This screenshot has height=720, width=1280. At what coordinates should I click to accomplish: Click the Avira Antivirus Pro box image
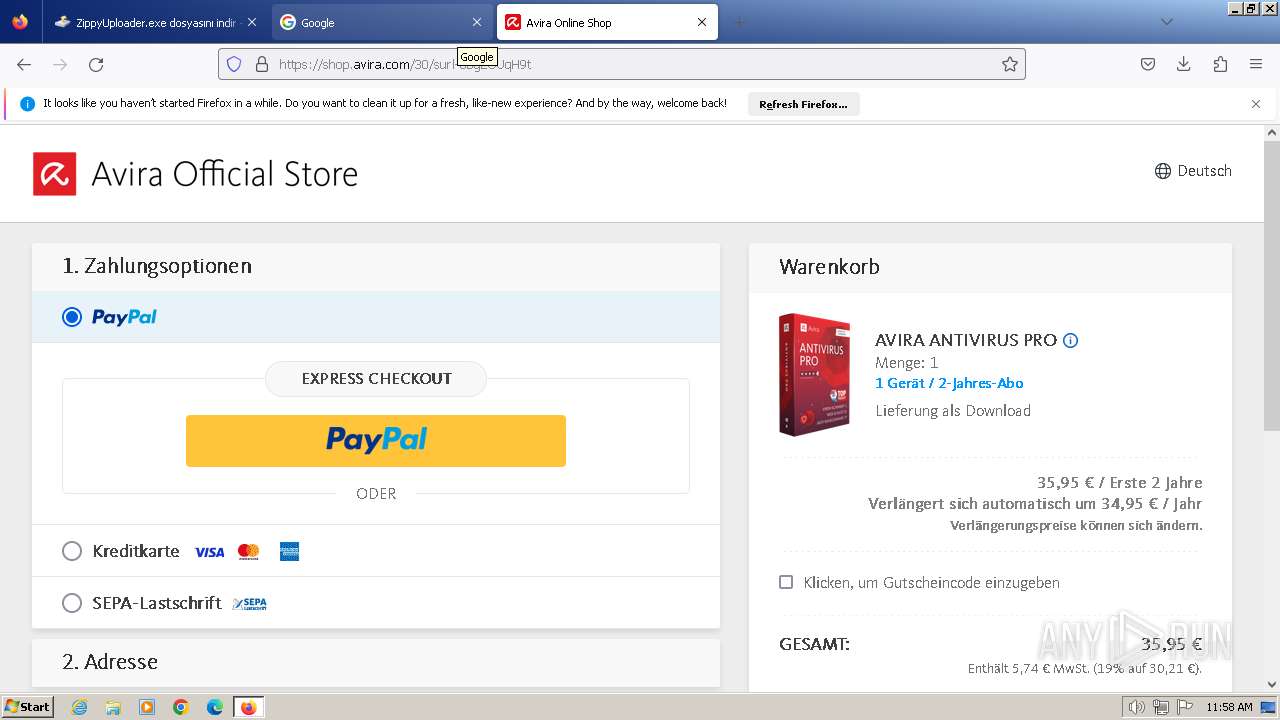(x=814, y=375)
